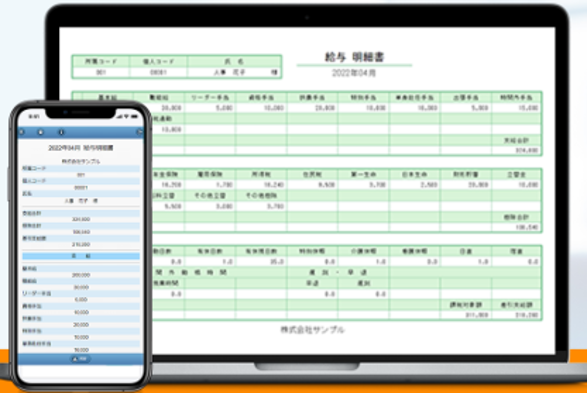Click 所得税 column header on laptop
587x393 pixels.
click(x=261, y=174)
